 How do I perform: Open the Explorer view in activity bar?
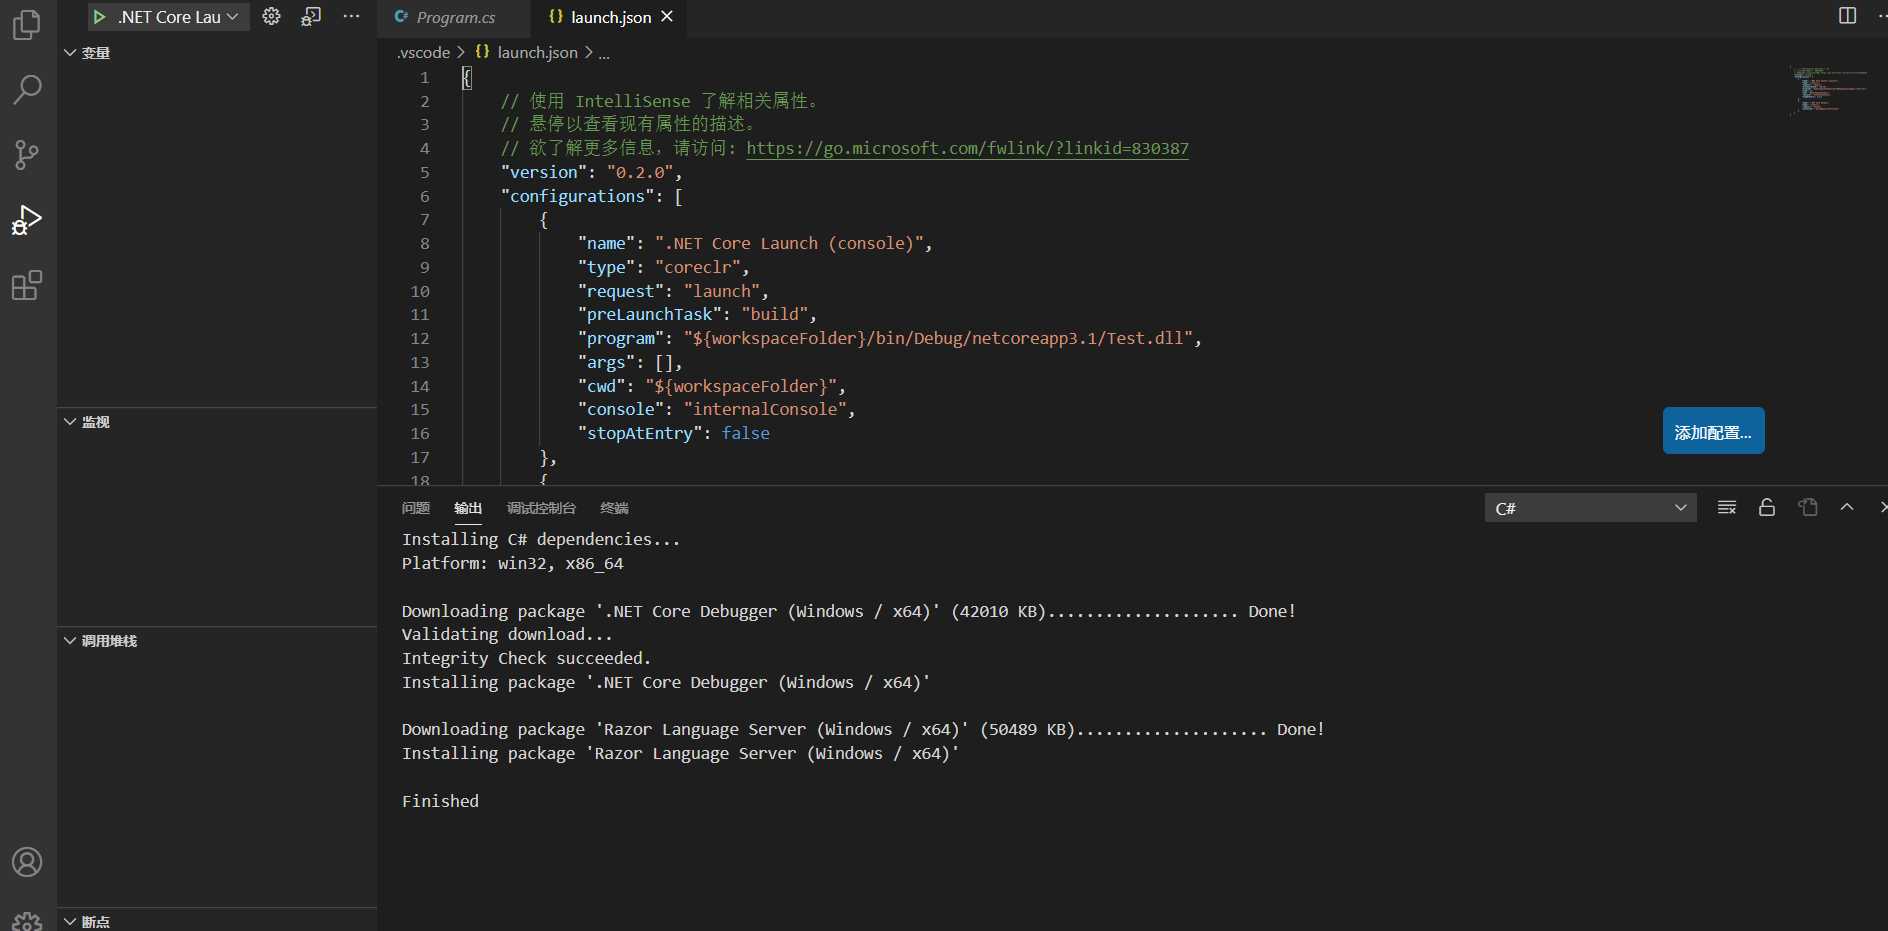click(x=27, y=25)
